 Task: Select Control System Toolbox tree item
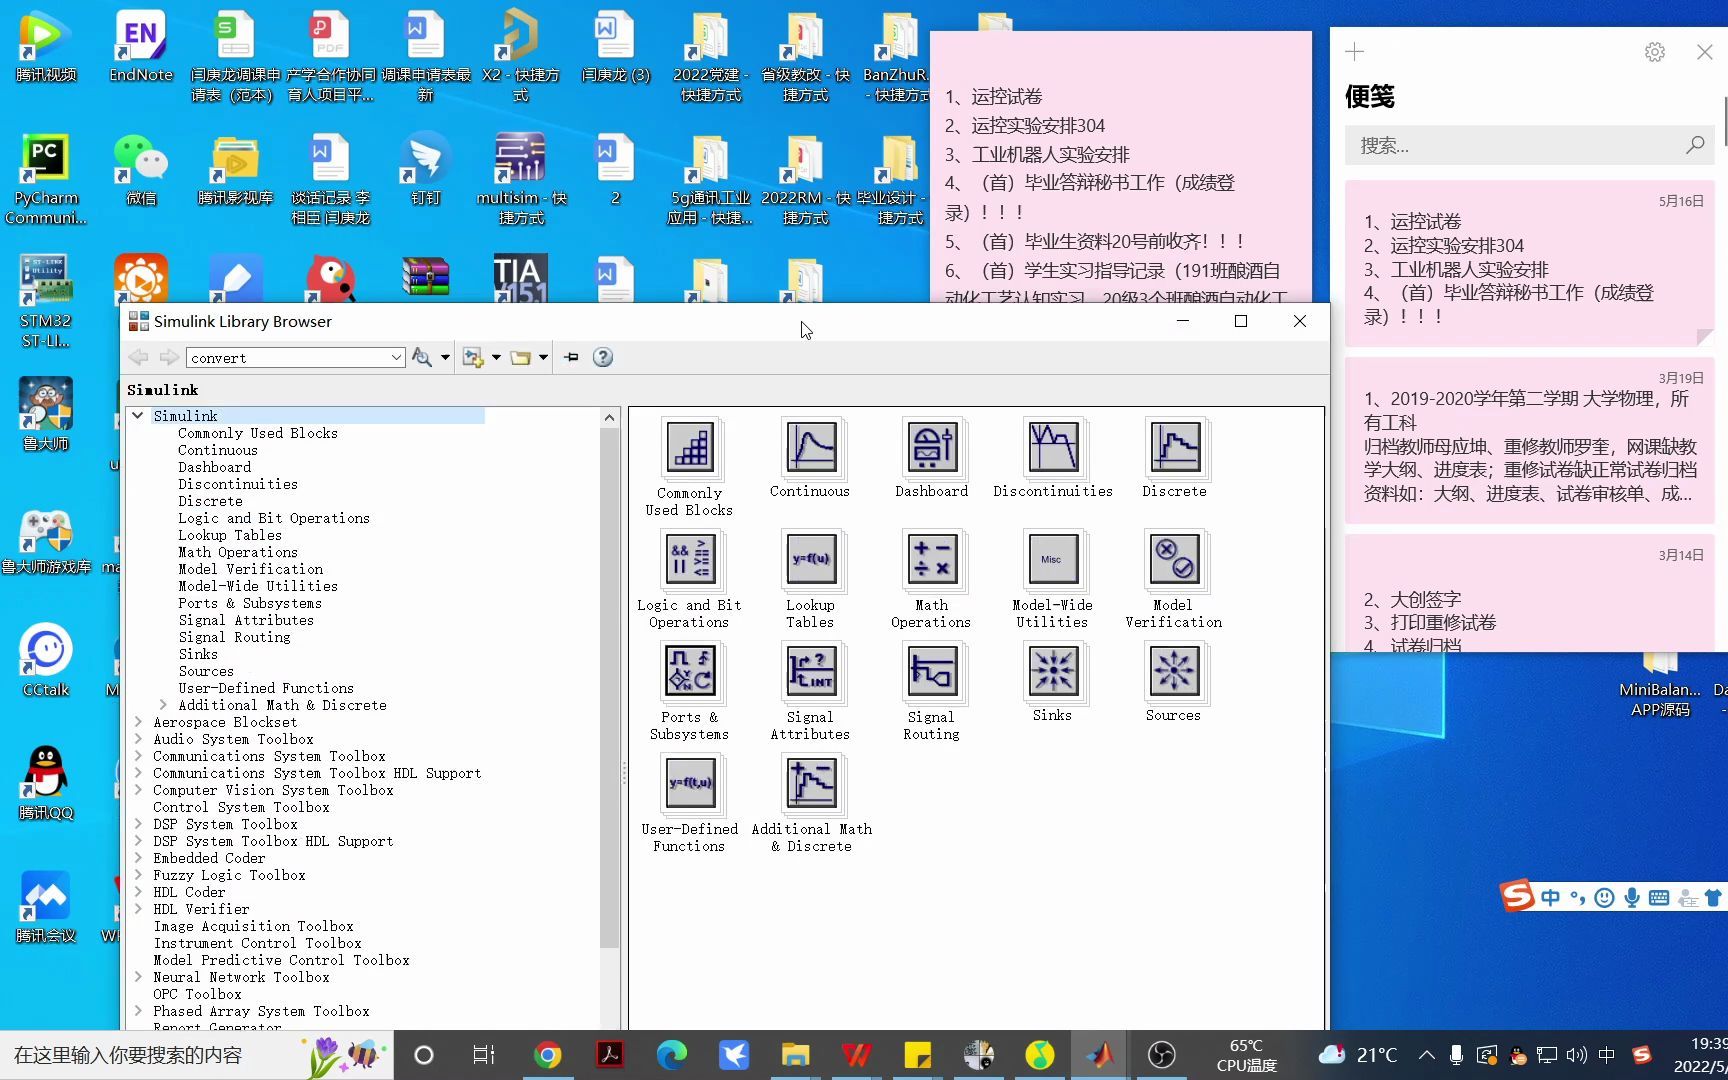[x=240, y=807]
